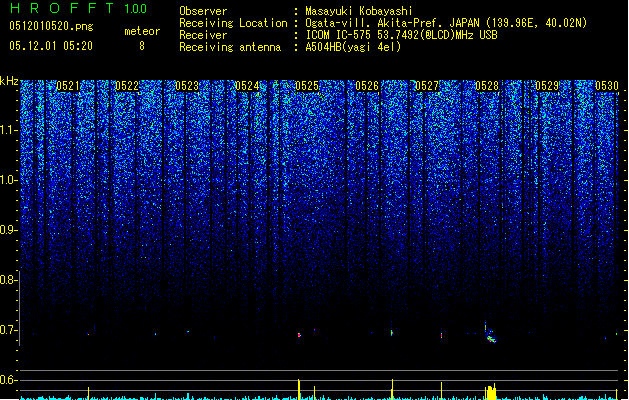Select antenna value A504HB(yagi 4el)
Viewport: 629px width, 400px height.
click(353, 47)
